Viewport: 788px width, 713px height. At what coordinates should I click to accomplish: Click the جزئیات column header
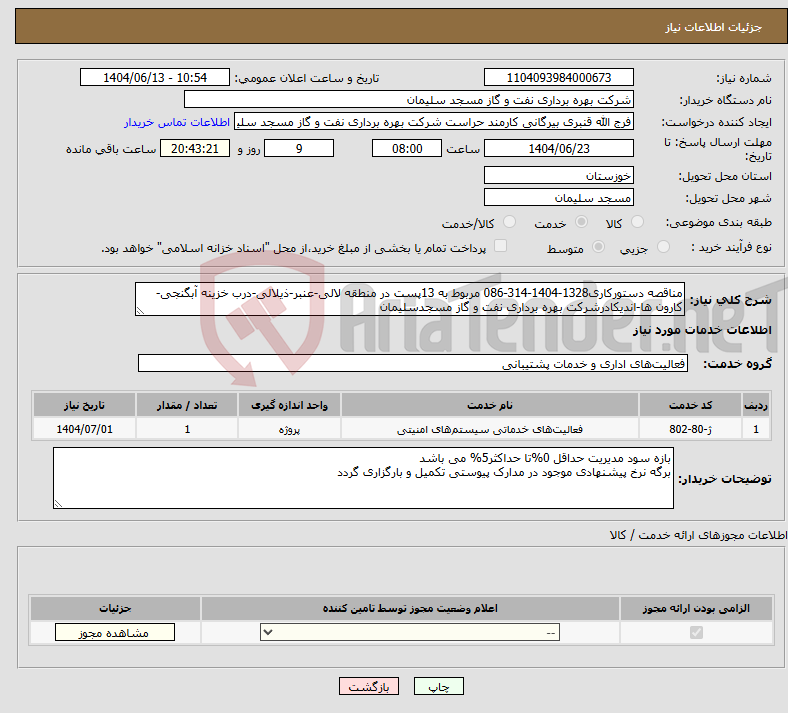115,608
